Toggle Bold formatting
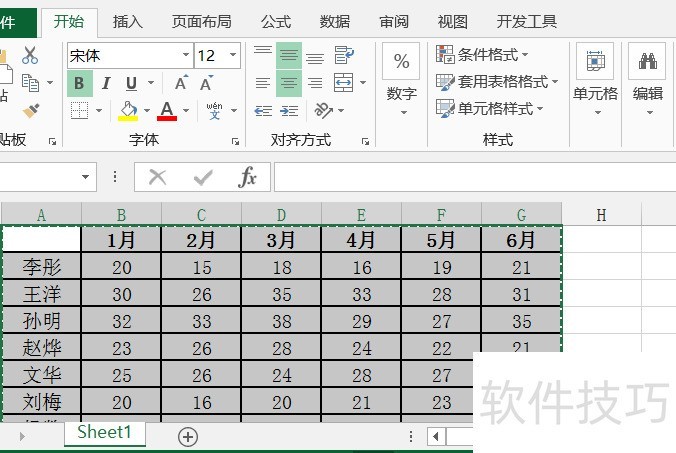The height and width of the screenshot is (453, 676). [79, 83]
